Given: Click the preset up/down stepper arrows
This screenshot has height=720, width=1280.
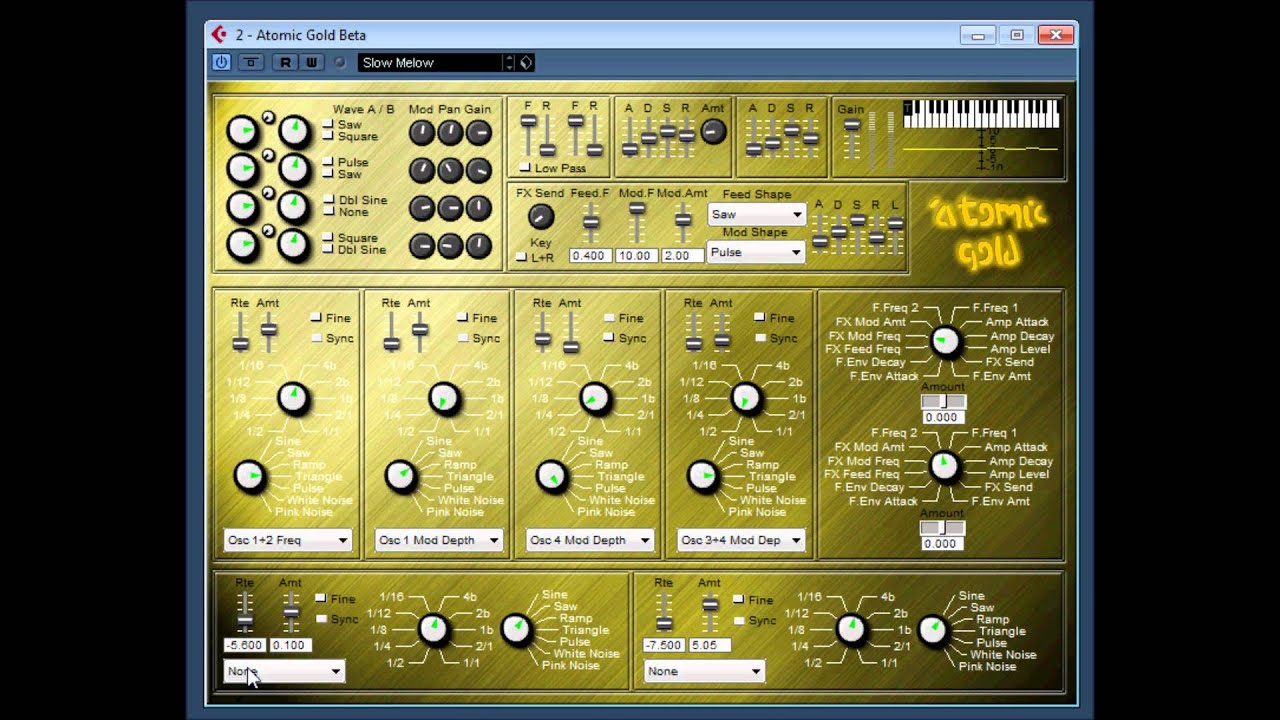Looking at the screenshot, I should click(x=509, y=62).
